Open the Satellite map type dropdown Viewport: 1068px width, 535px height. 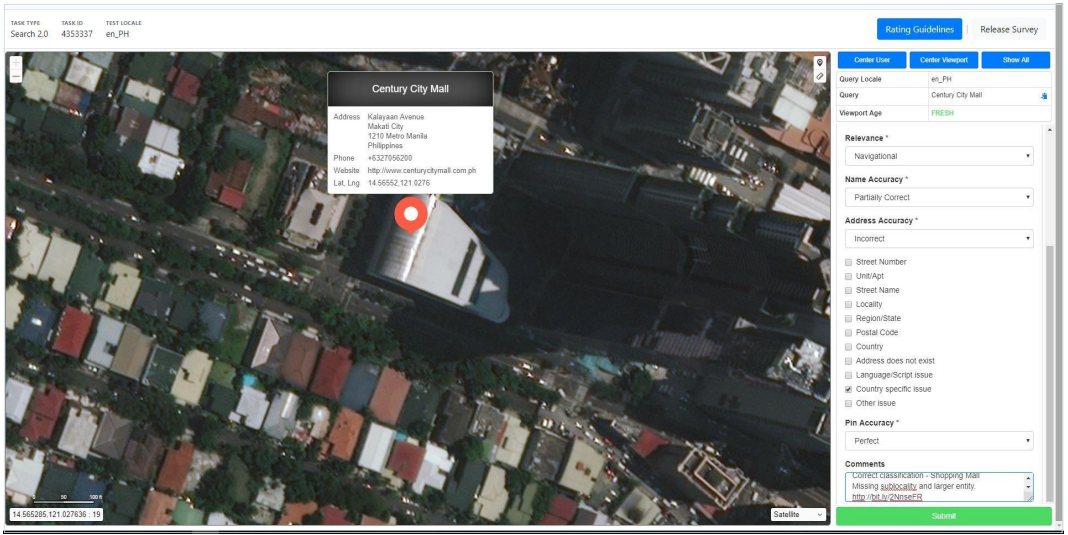(x=798, y=515)
